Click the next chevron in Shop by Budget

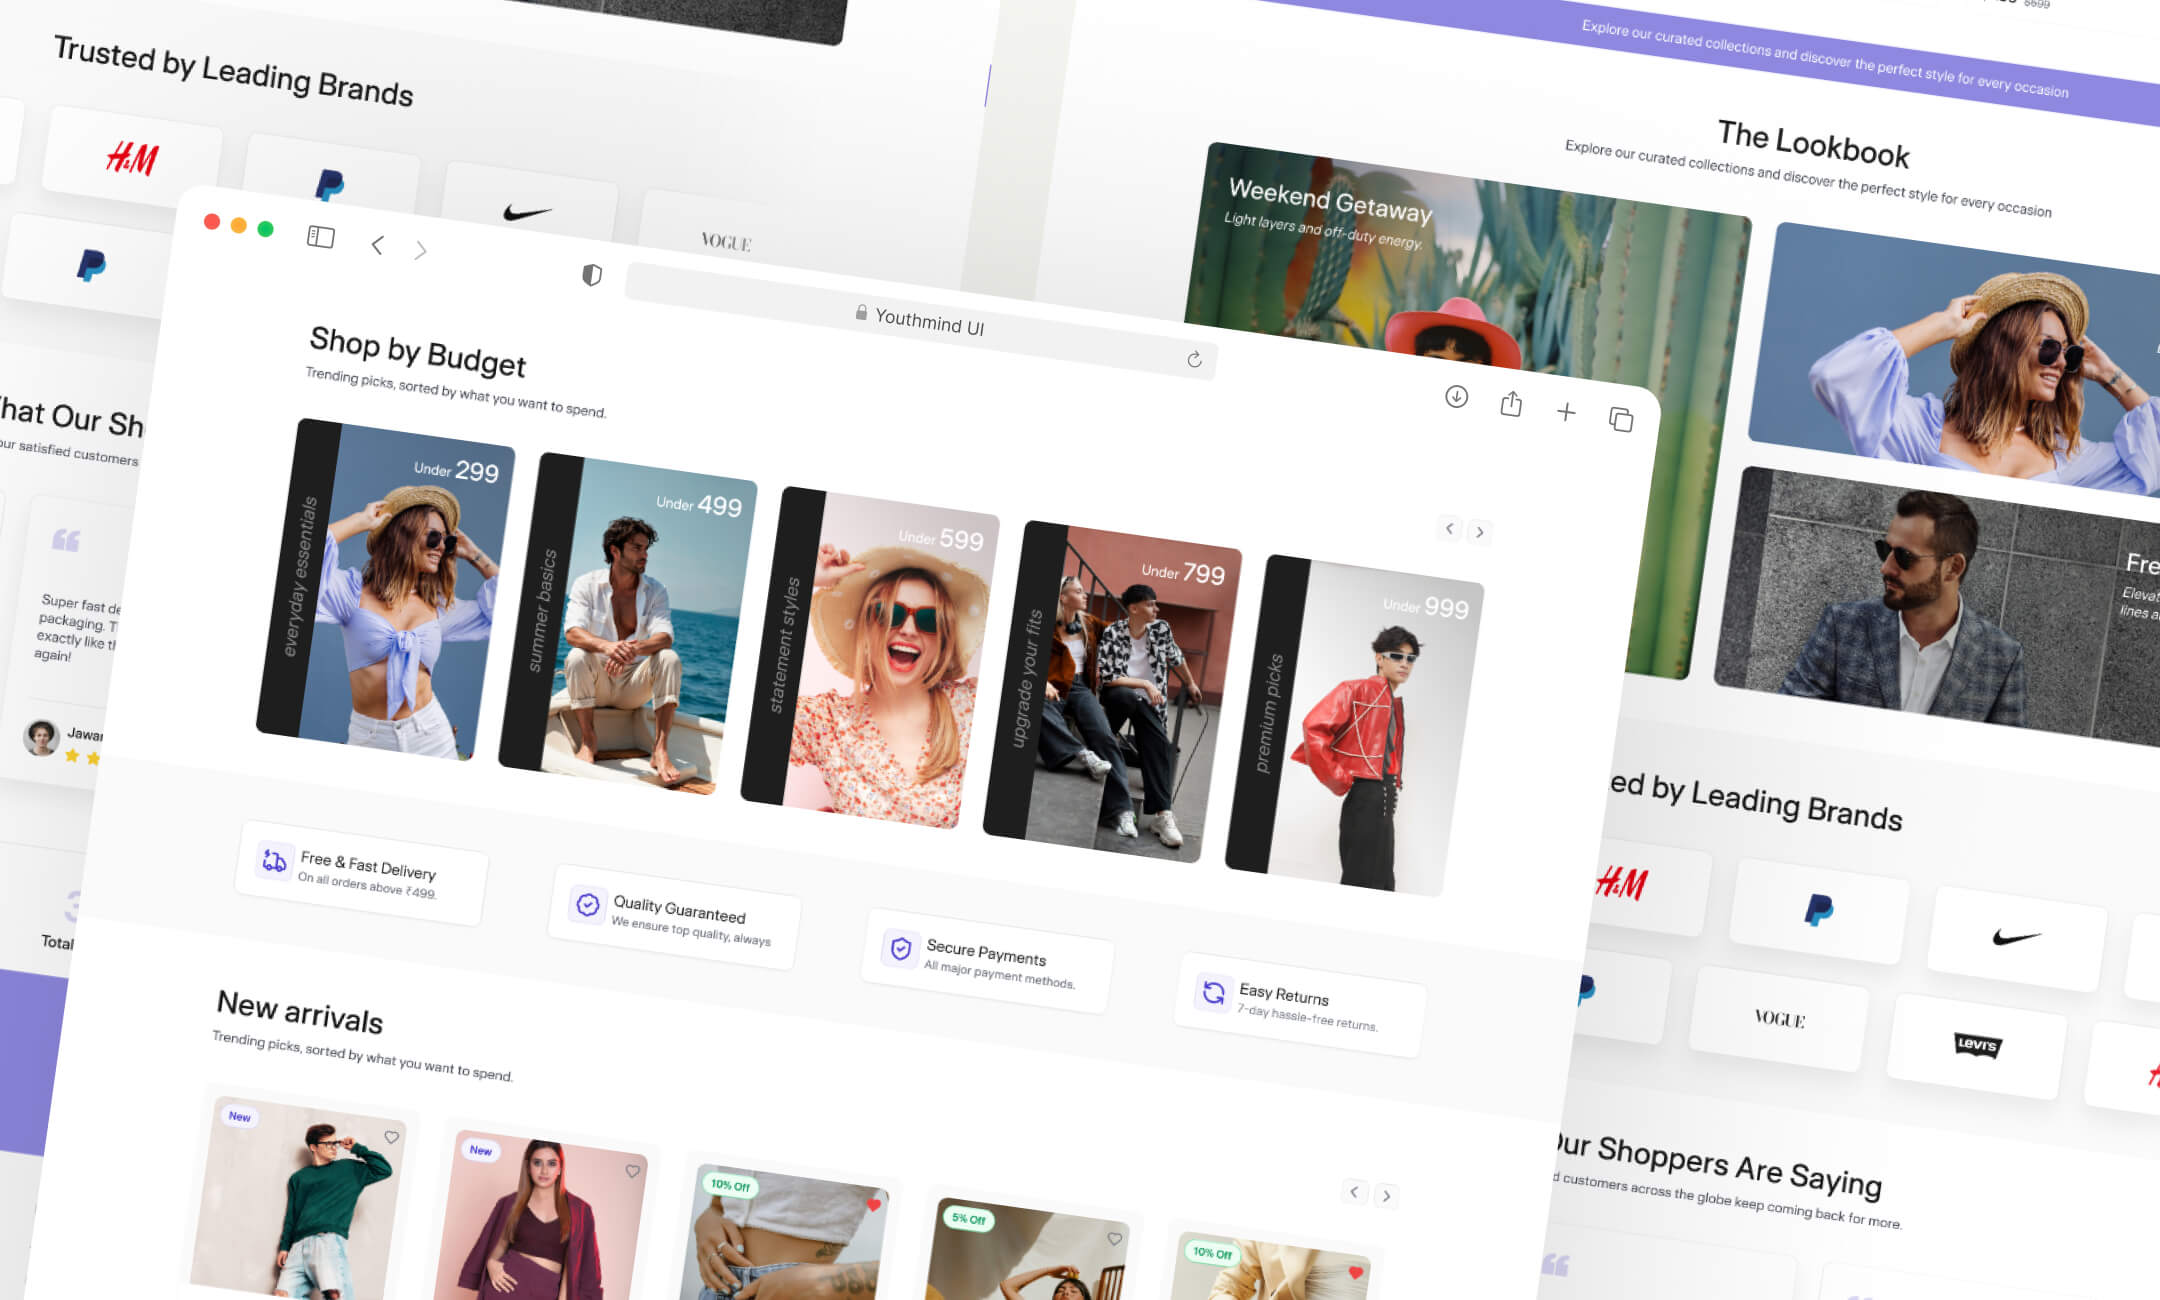(x=1479, y=532)
